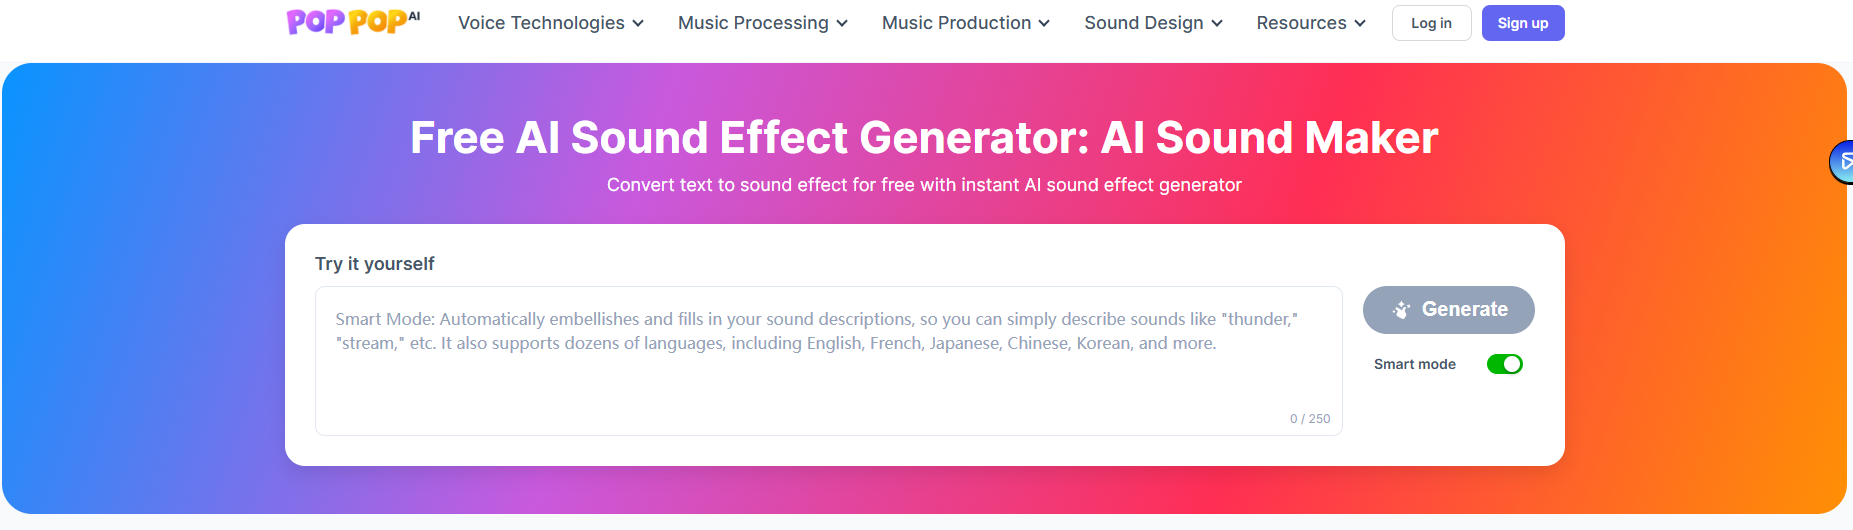The width and height of the screenshot is (1853, 530).
Task: Click the 'Convert text to sound effect' subtitle
Action: click(x=924, y=185)
